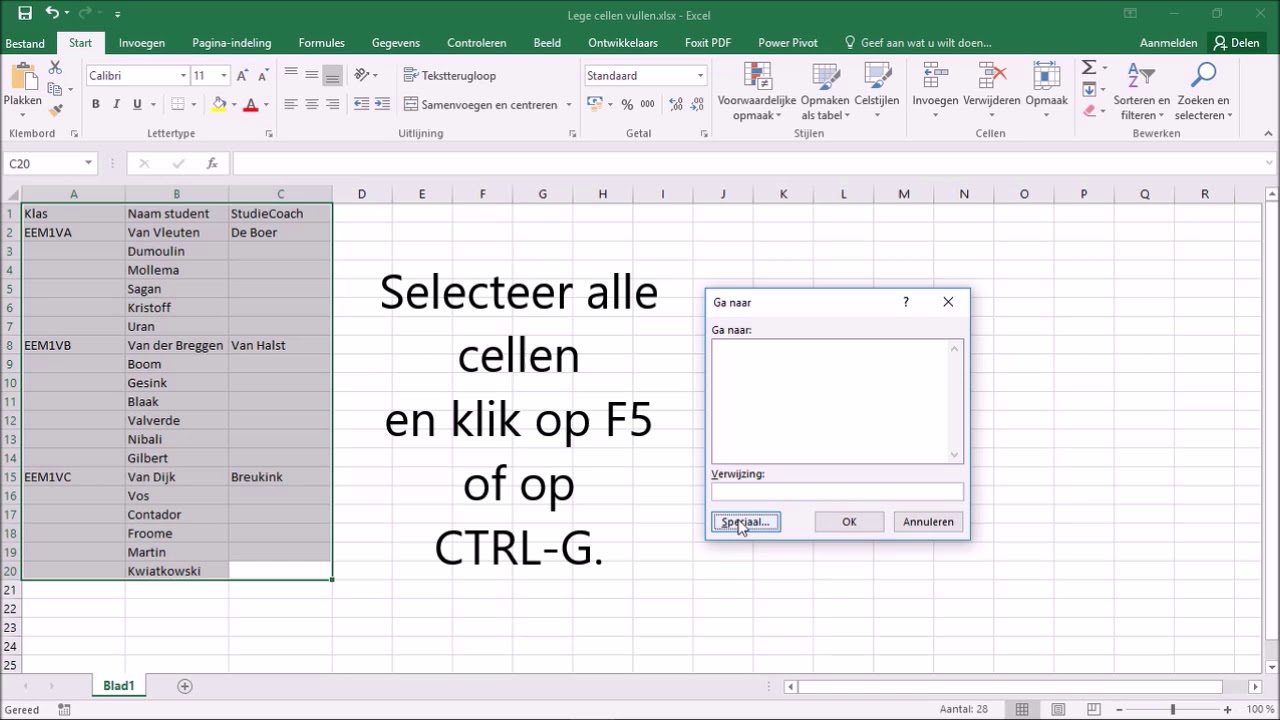This screenshot has width=1280, height=720.
Task: Toggle Bold formatting
Action: (95, 104)
